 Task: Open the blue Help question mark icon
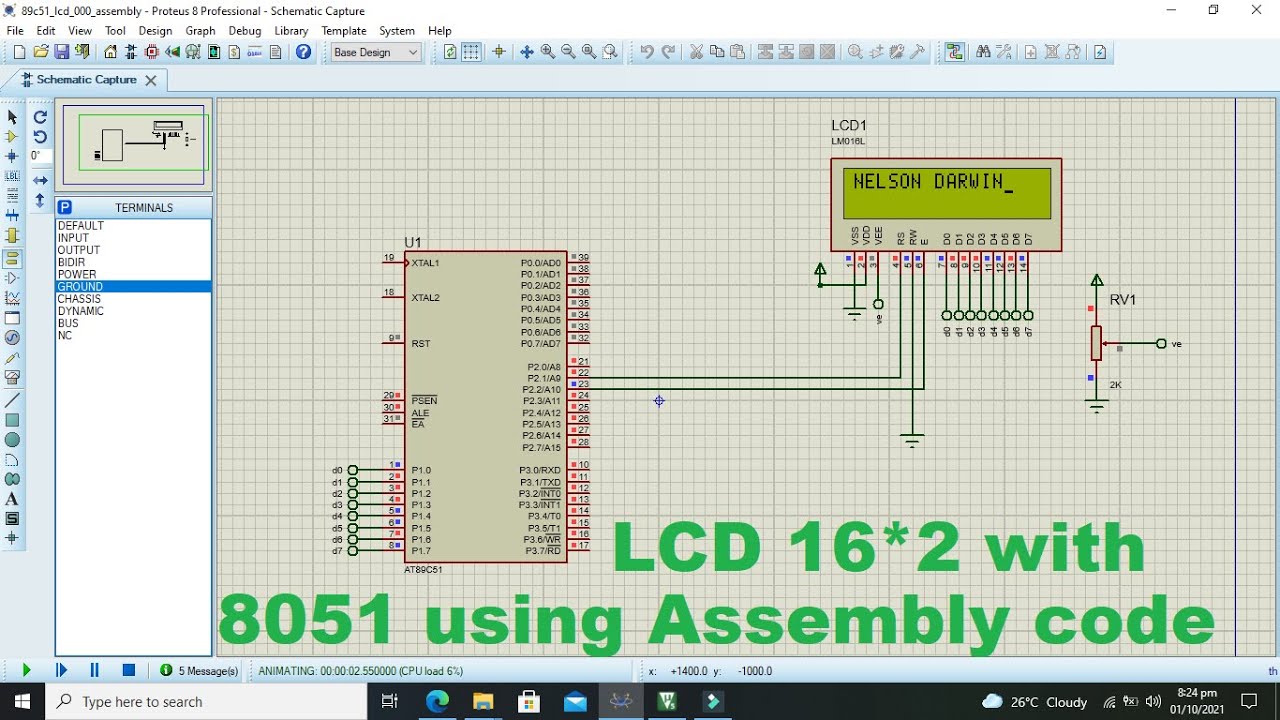pyautogui.click(x=303, y=52)
